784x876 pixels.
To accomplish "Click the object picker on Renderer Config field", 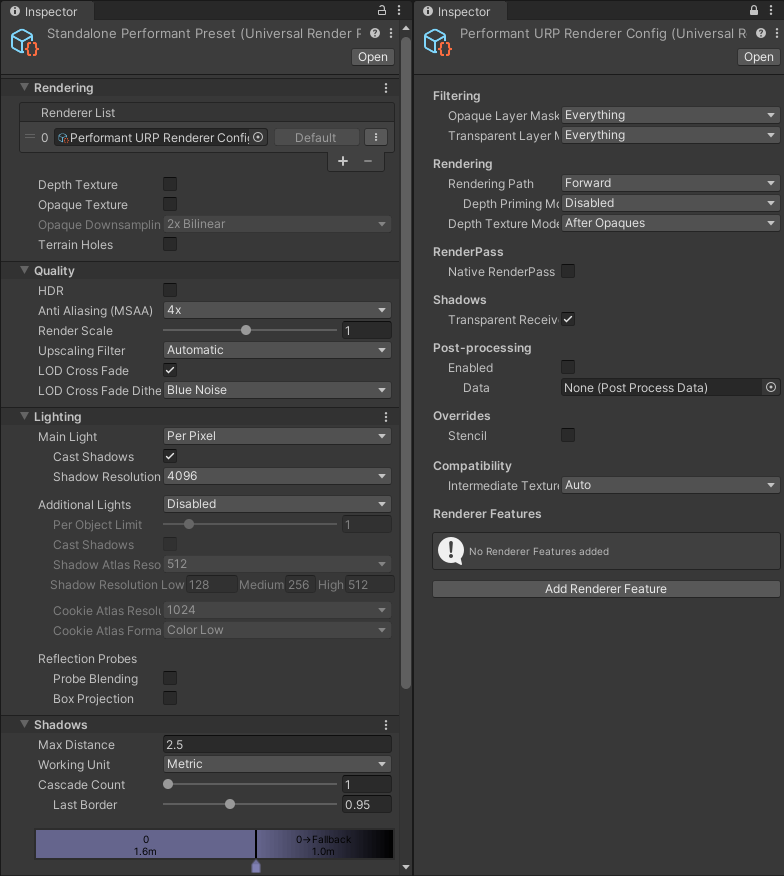I will [258, 137].
